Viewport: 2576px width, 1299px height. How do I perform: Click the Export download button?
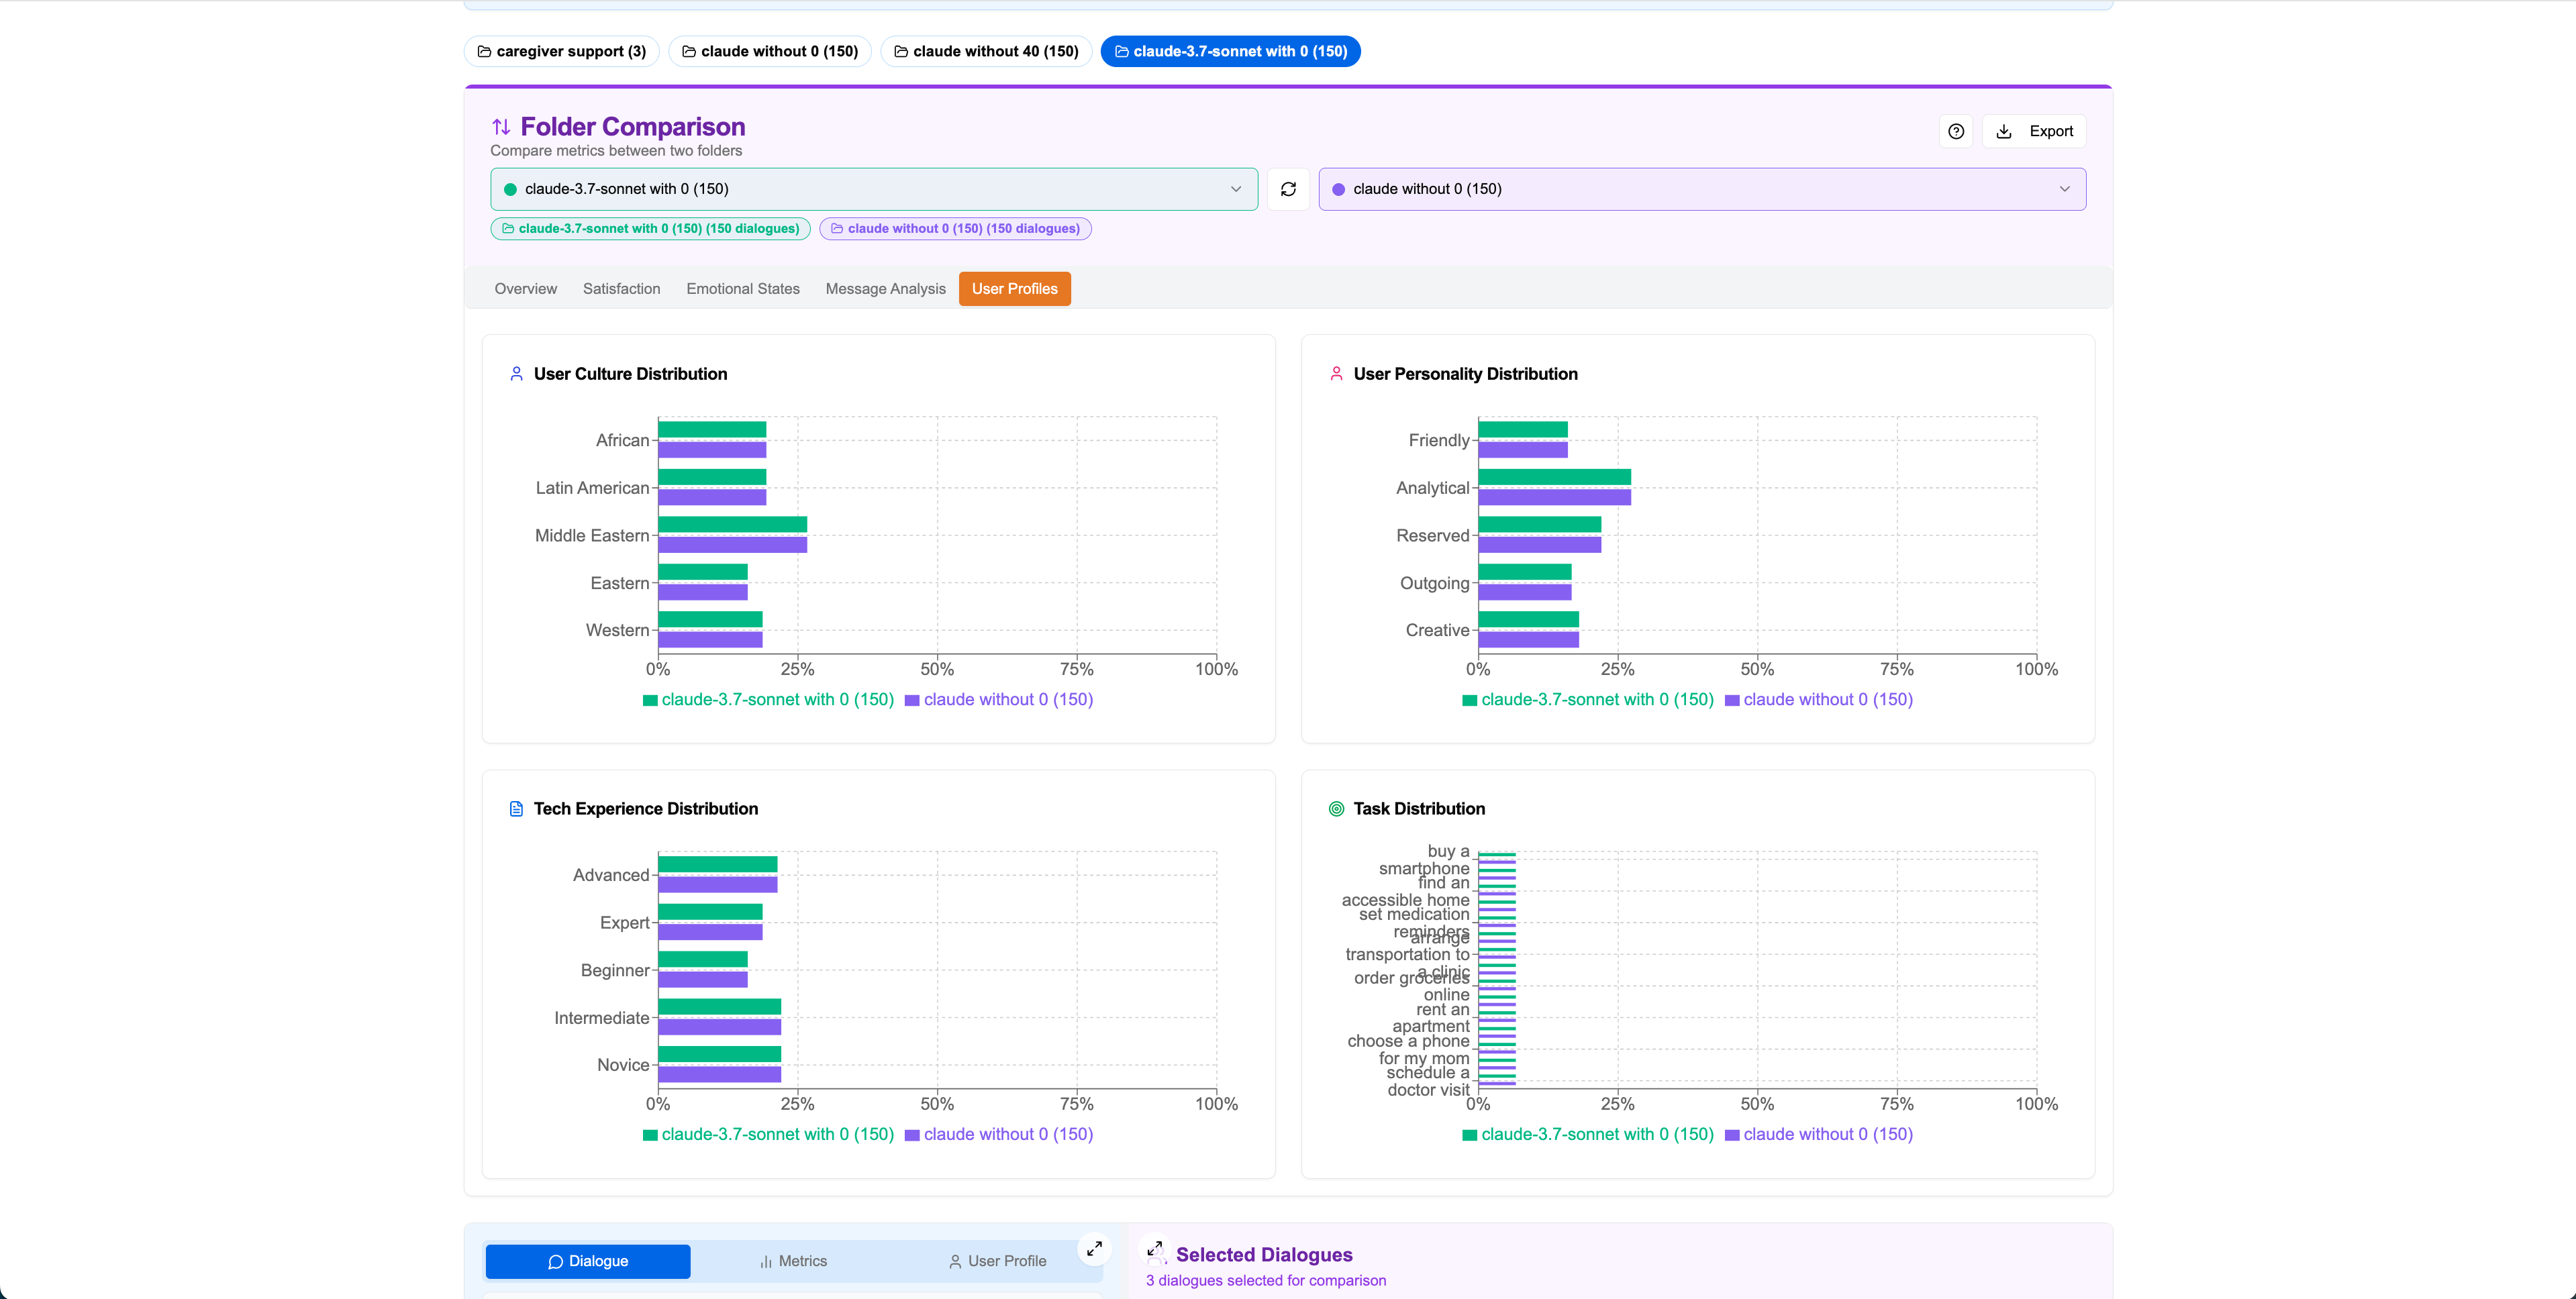click(2034, 131)
